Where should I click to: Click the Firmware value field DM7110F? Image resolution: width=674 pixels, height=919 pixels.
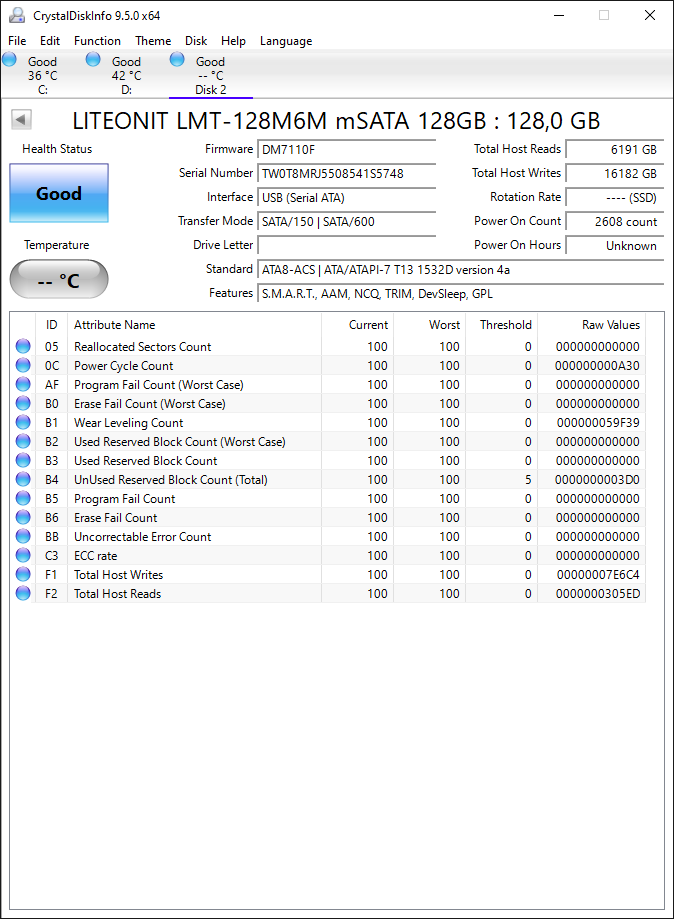(346, 149)
